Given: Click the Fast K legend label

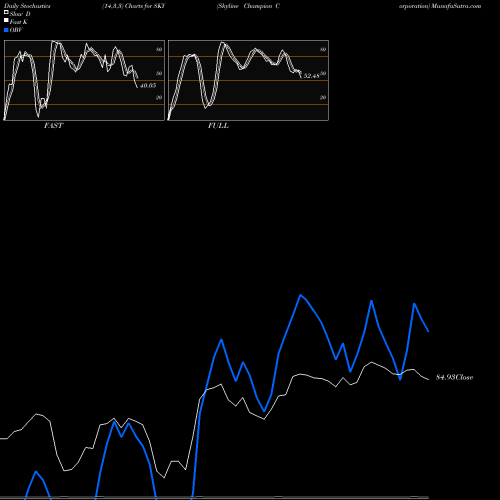Looking at the screenshot, I should 19,22.
